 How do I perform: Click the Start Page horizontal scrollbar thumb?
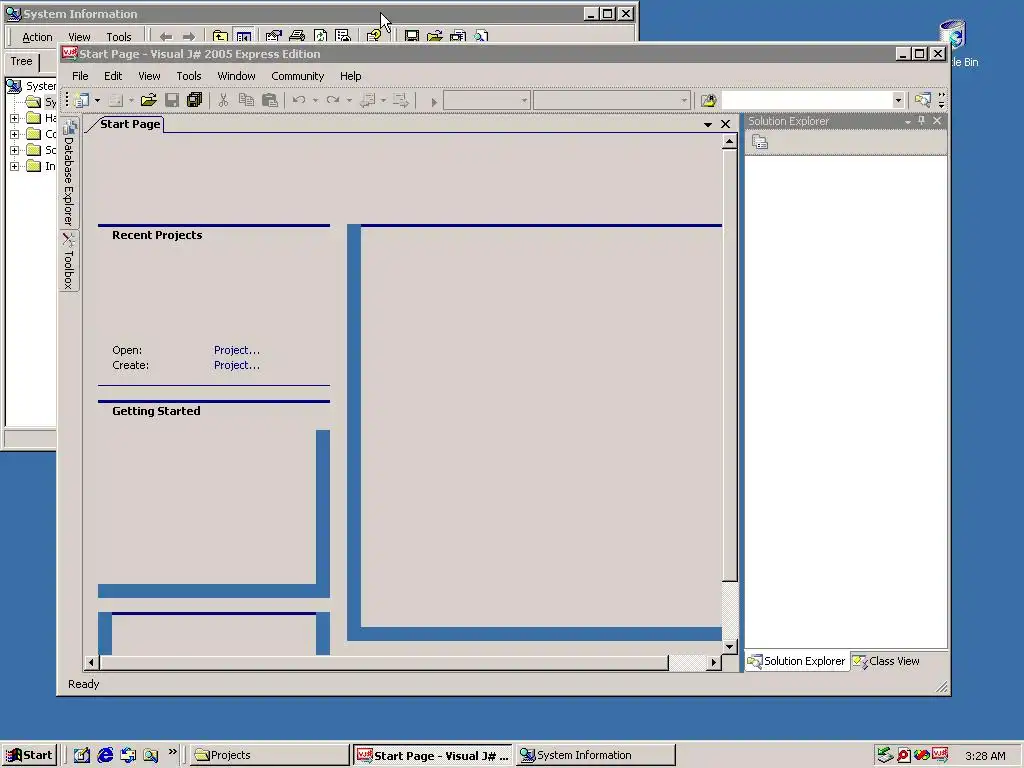(383, 662)
